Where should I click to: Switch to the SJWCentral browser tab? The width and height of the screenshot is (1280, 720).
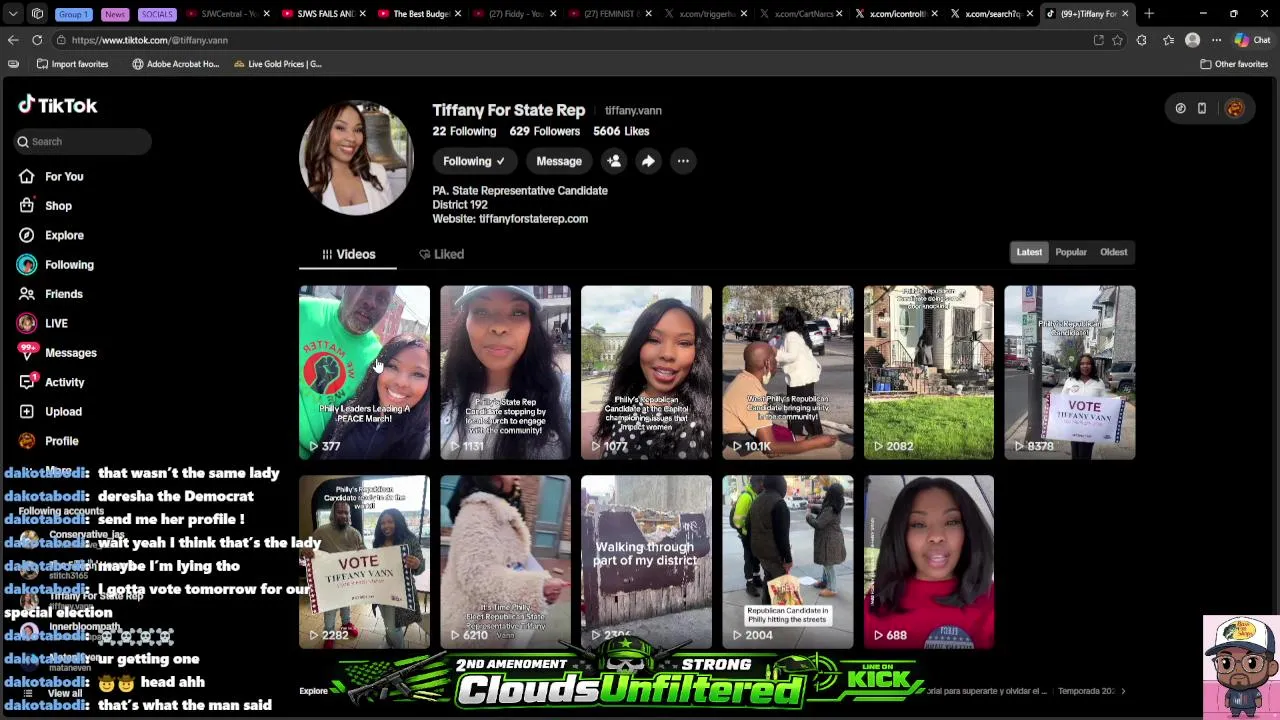228,14
